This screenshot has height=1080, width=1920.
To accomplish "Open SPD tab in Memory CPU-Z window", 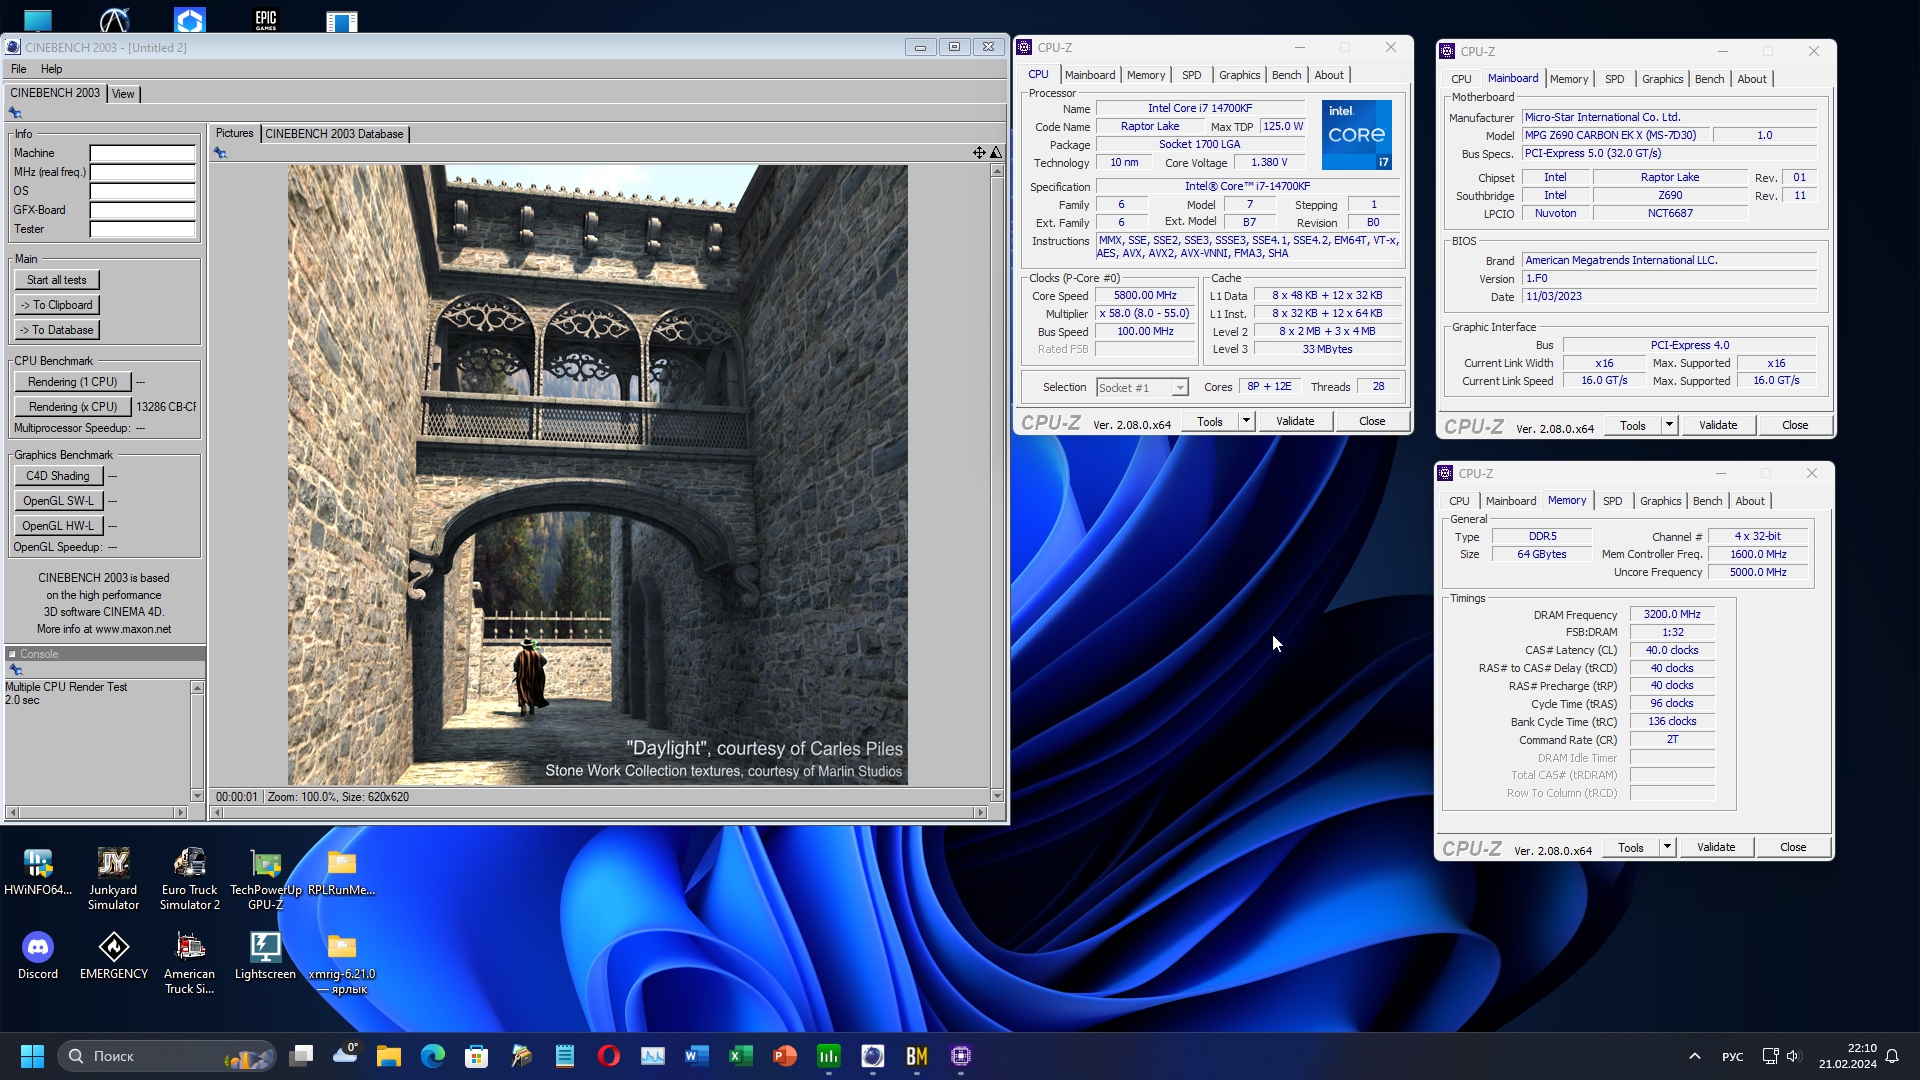I will (x=1612, y=501).
